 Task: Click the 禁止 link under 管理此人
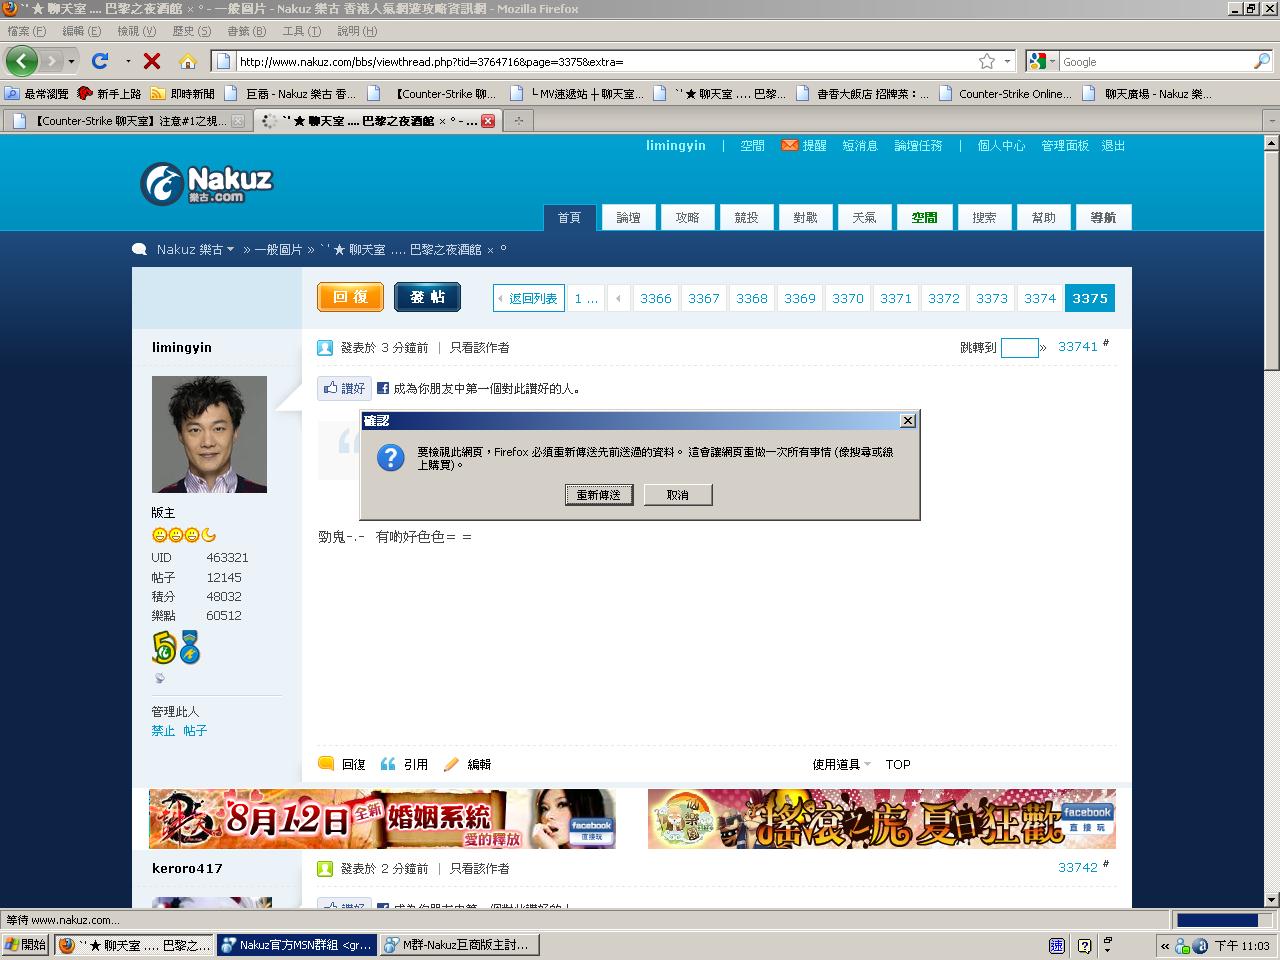pyautogui.click(x=163, y=731)
